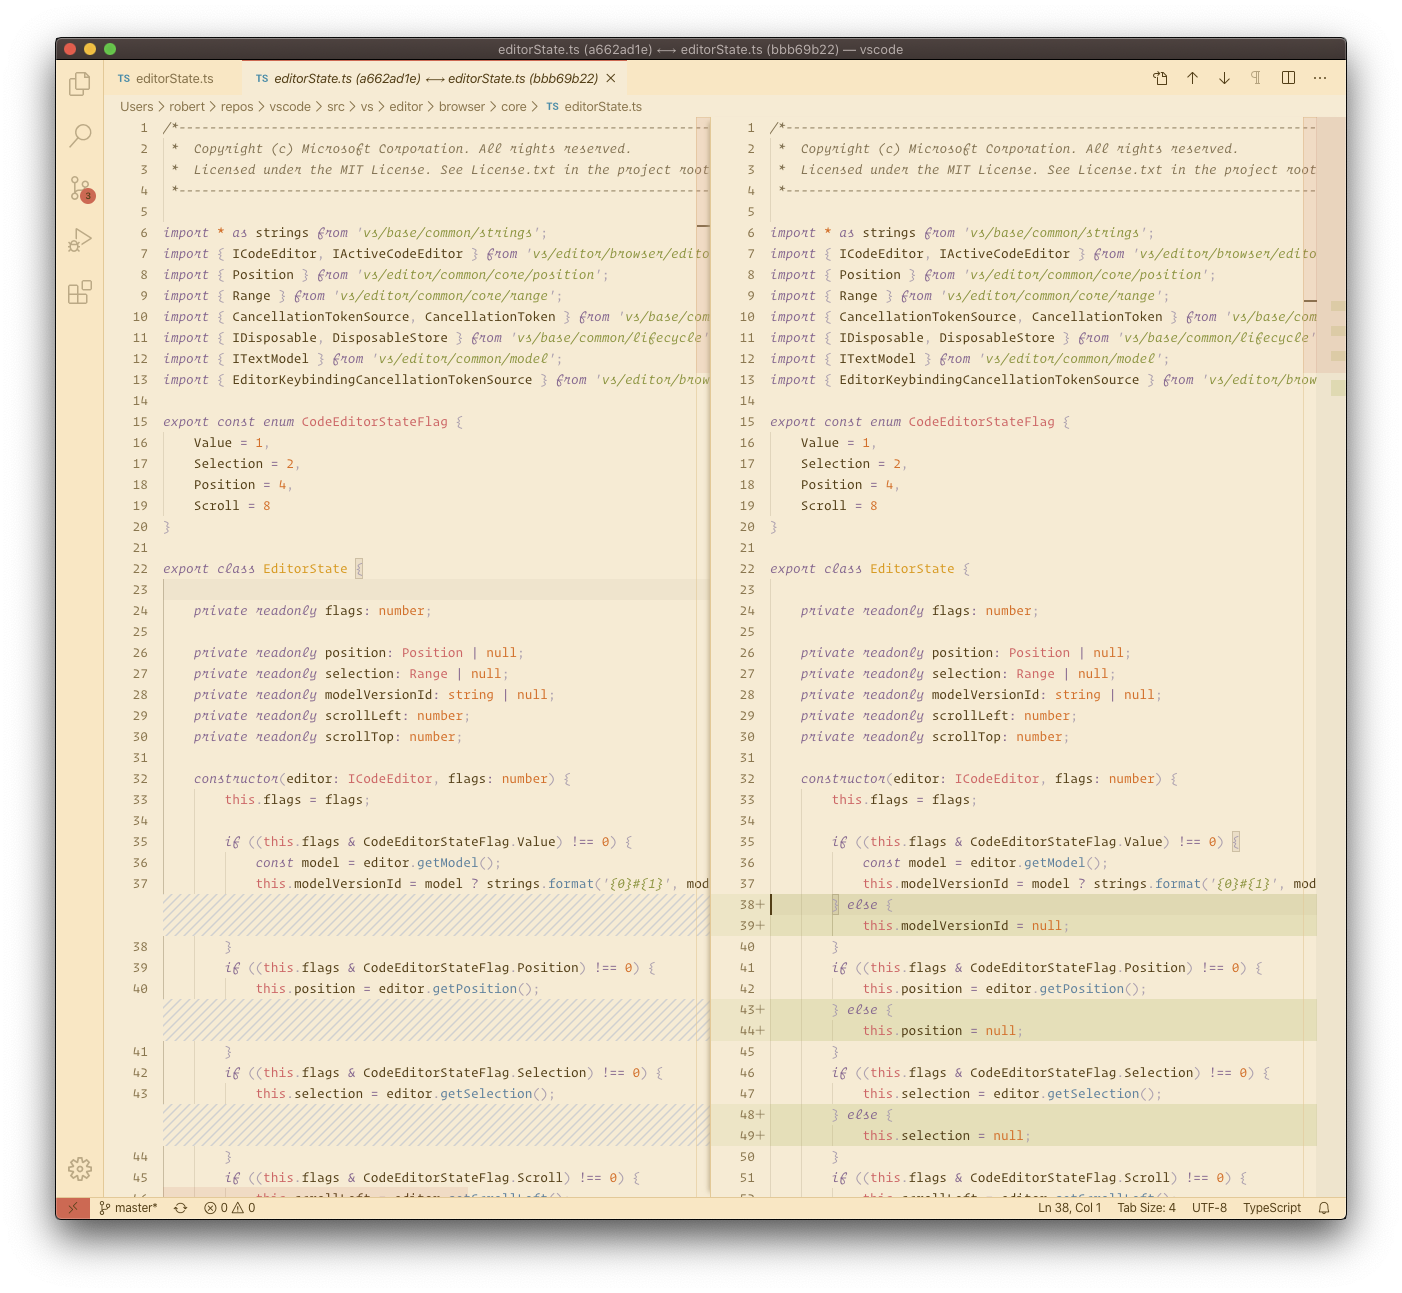1402x1293 pixels.
Task: Click 'CodeEditorStateFlag' enum name in right pane
Action: (x=981, y=421)
